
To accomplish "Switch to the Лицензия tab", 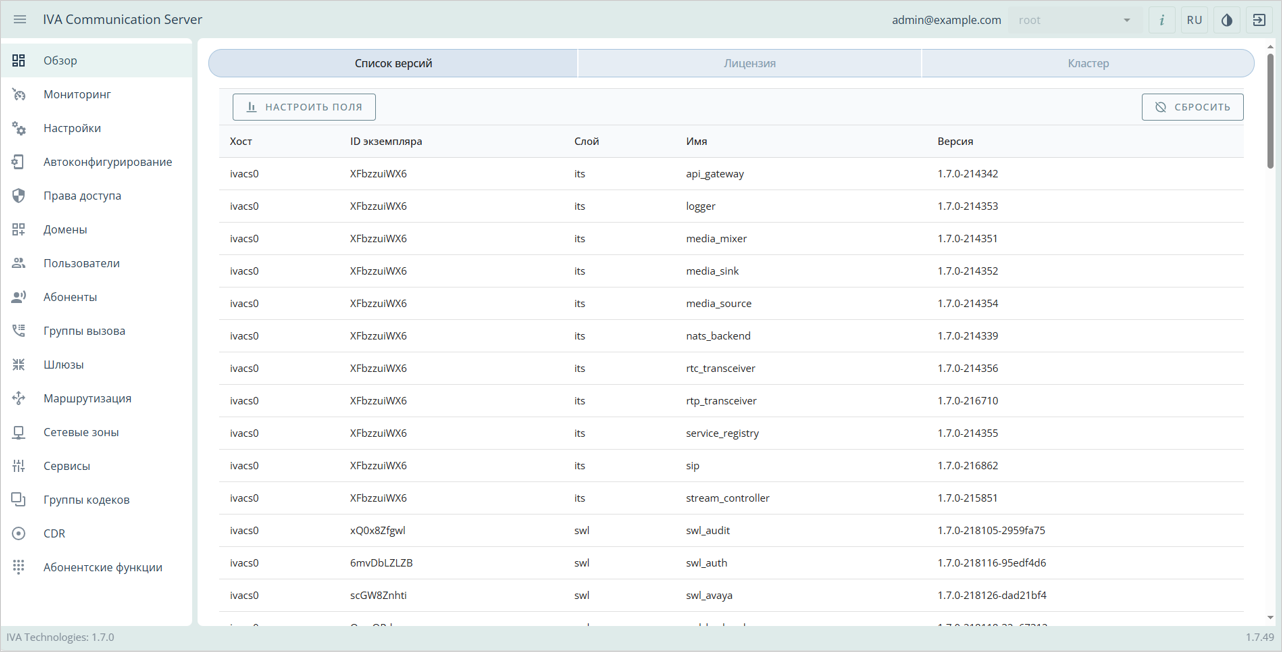I will click(749, 63).
